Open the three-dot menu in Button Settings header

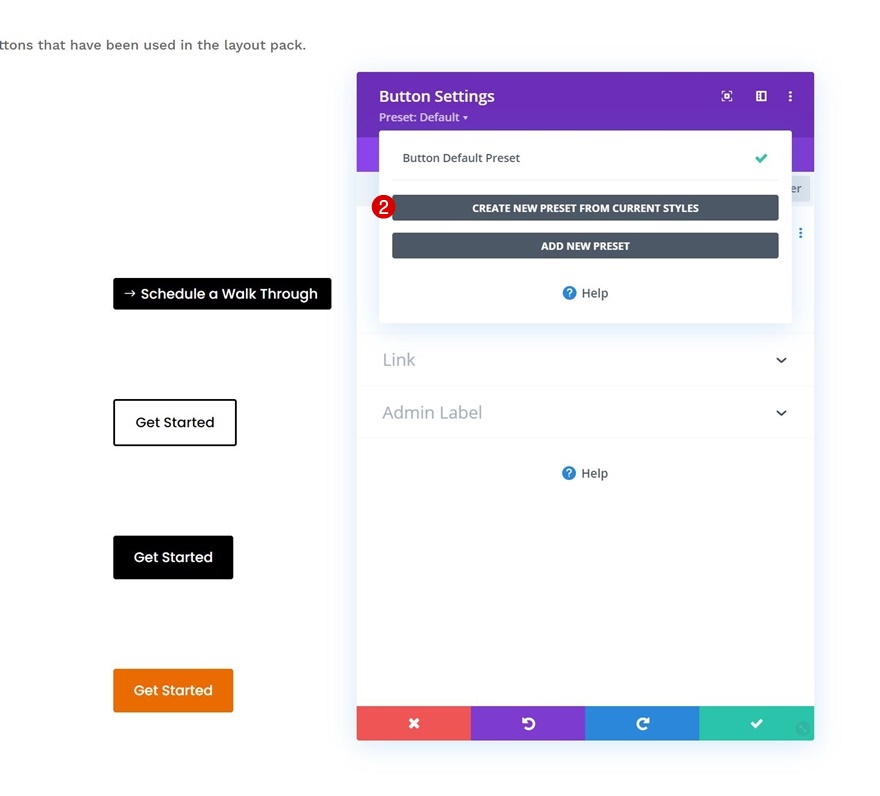point(790,96)
